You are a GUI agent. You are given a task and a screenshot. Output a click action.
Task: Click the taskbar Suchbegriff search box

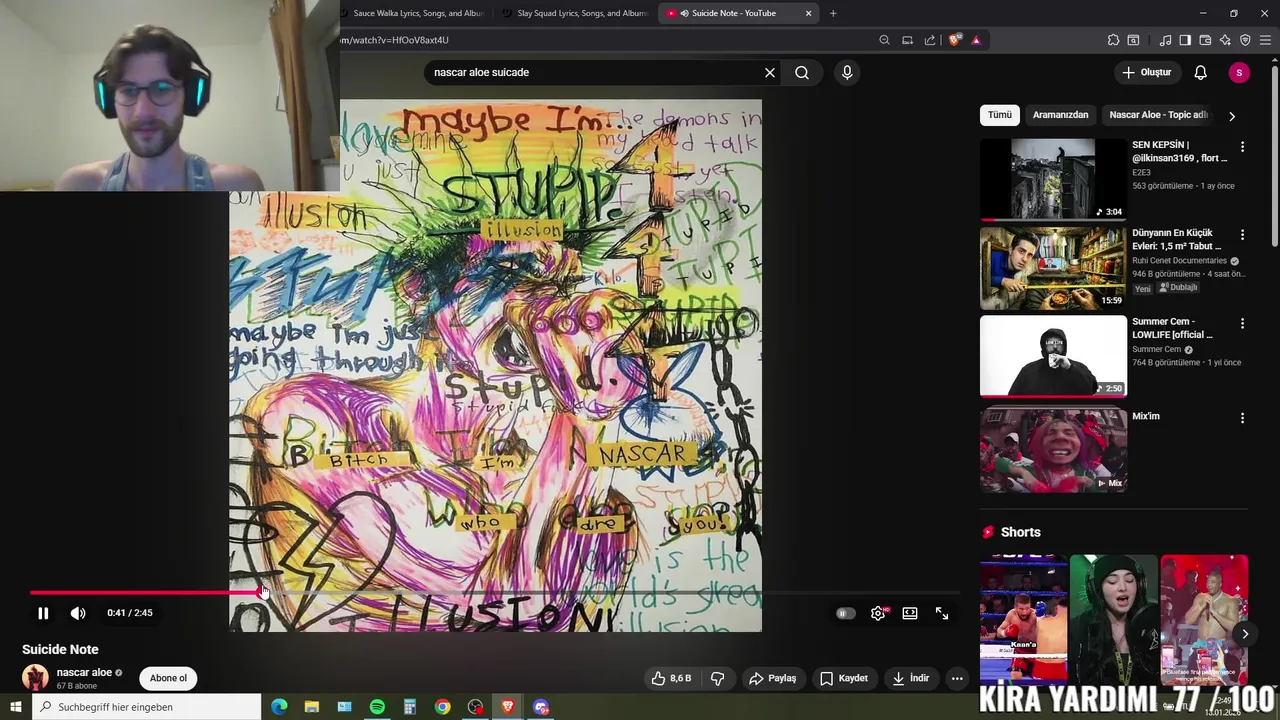146,707
